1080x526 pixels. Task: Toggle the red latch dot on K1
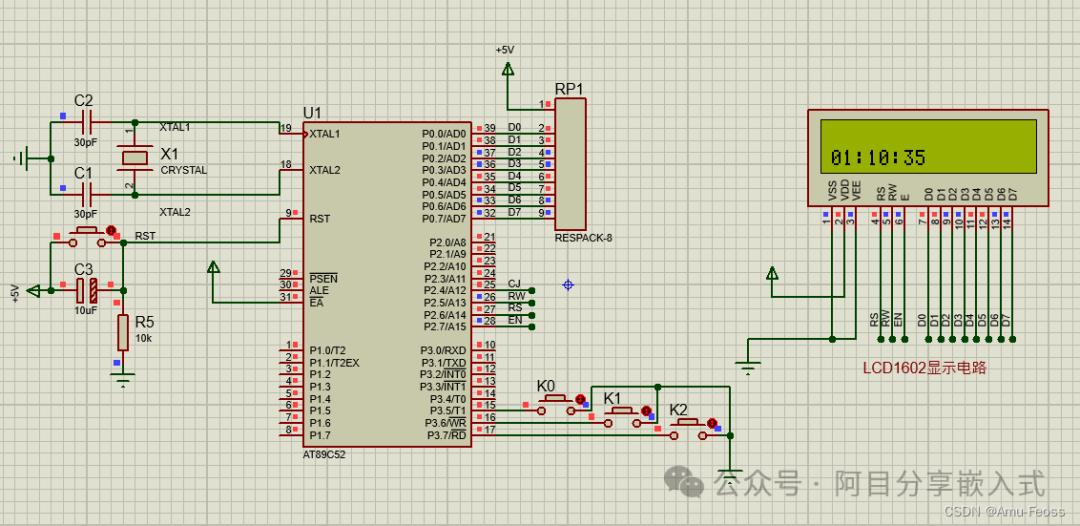[646, 411]
